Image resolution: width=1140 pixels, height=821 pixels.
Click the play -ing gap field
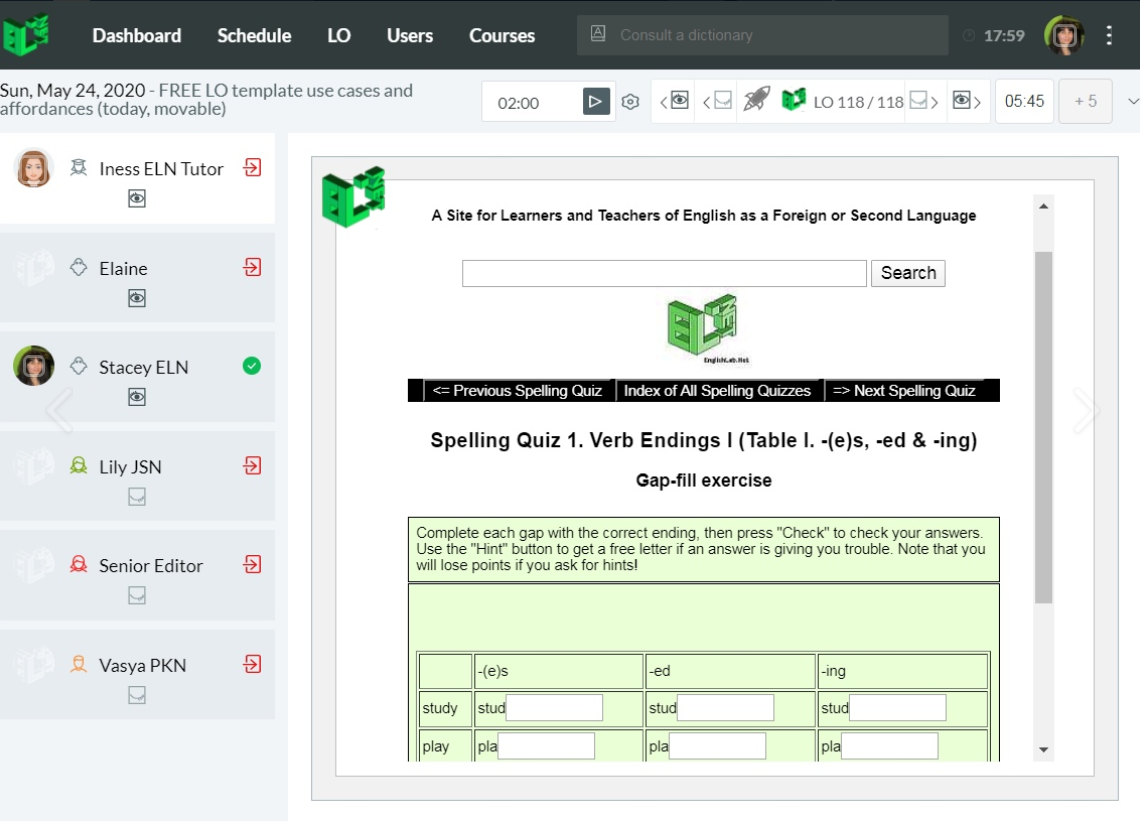890,746
